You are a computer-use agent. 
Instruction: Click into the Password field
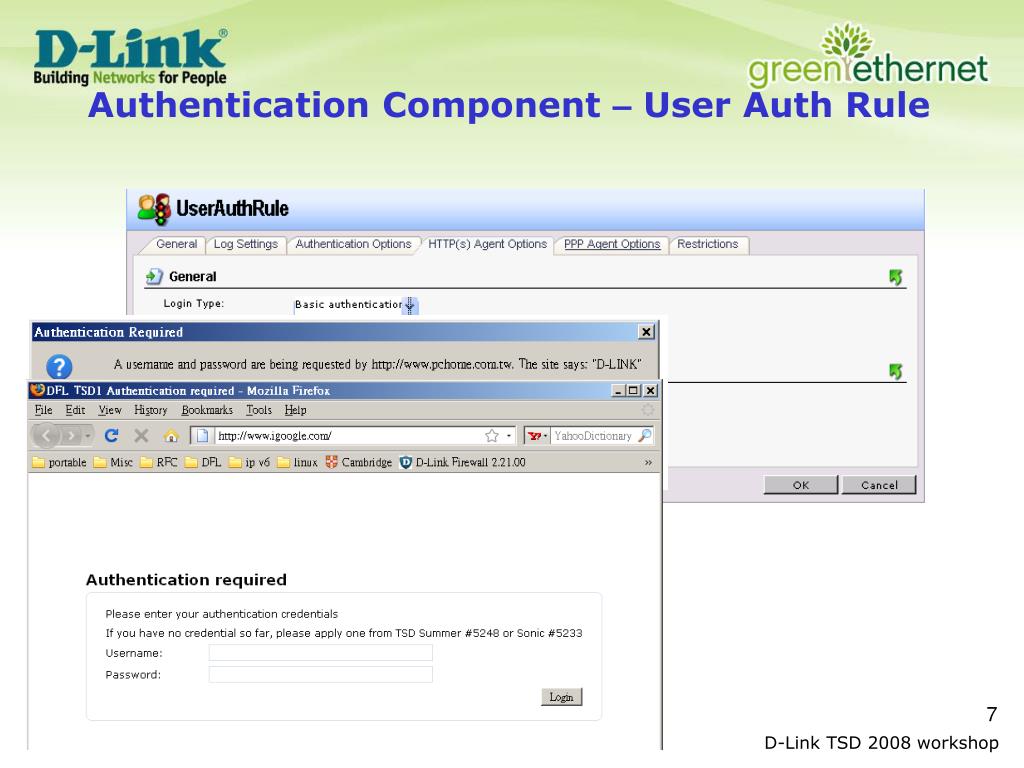pos(321,674)
